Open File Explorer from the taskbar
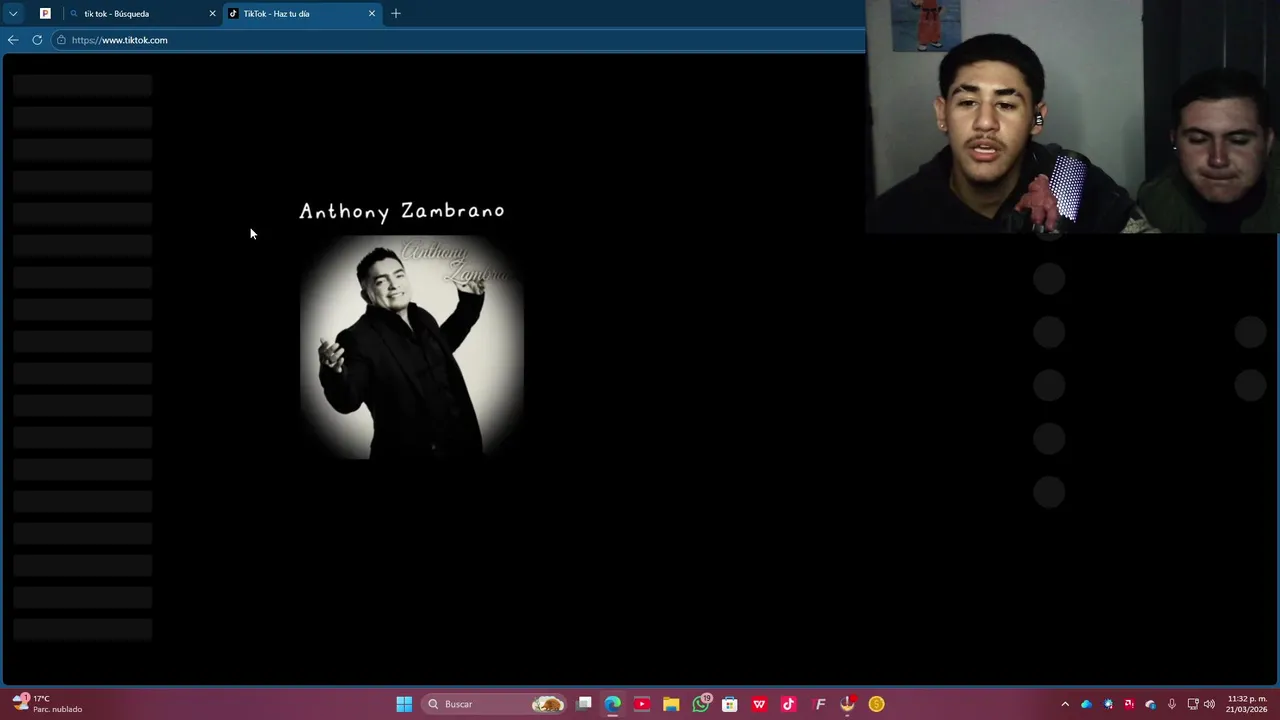This screenshot has height=720, width=1280. pos(671,704)
